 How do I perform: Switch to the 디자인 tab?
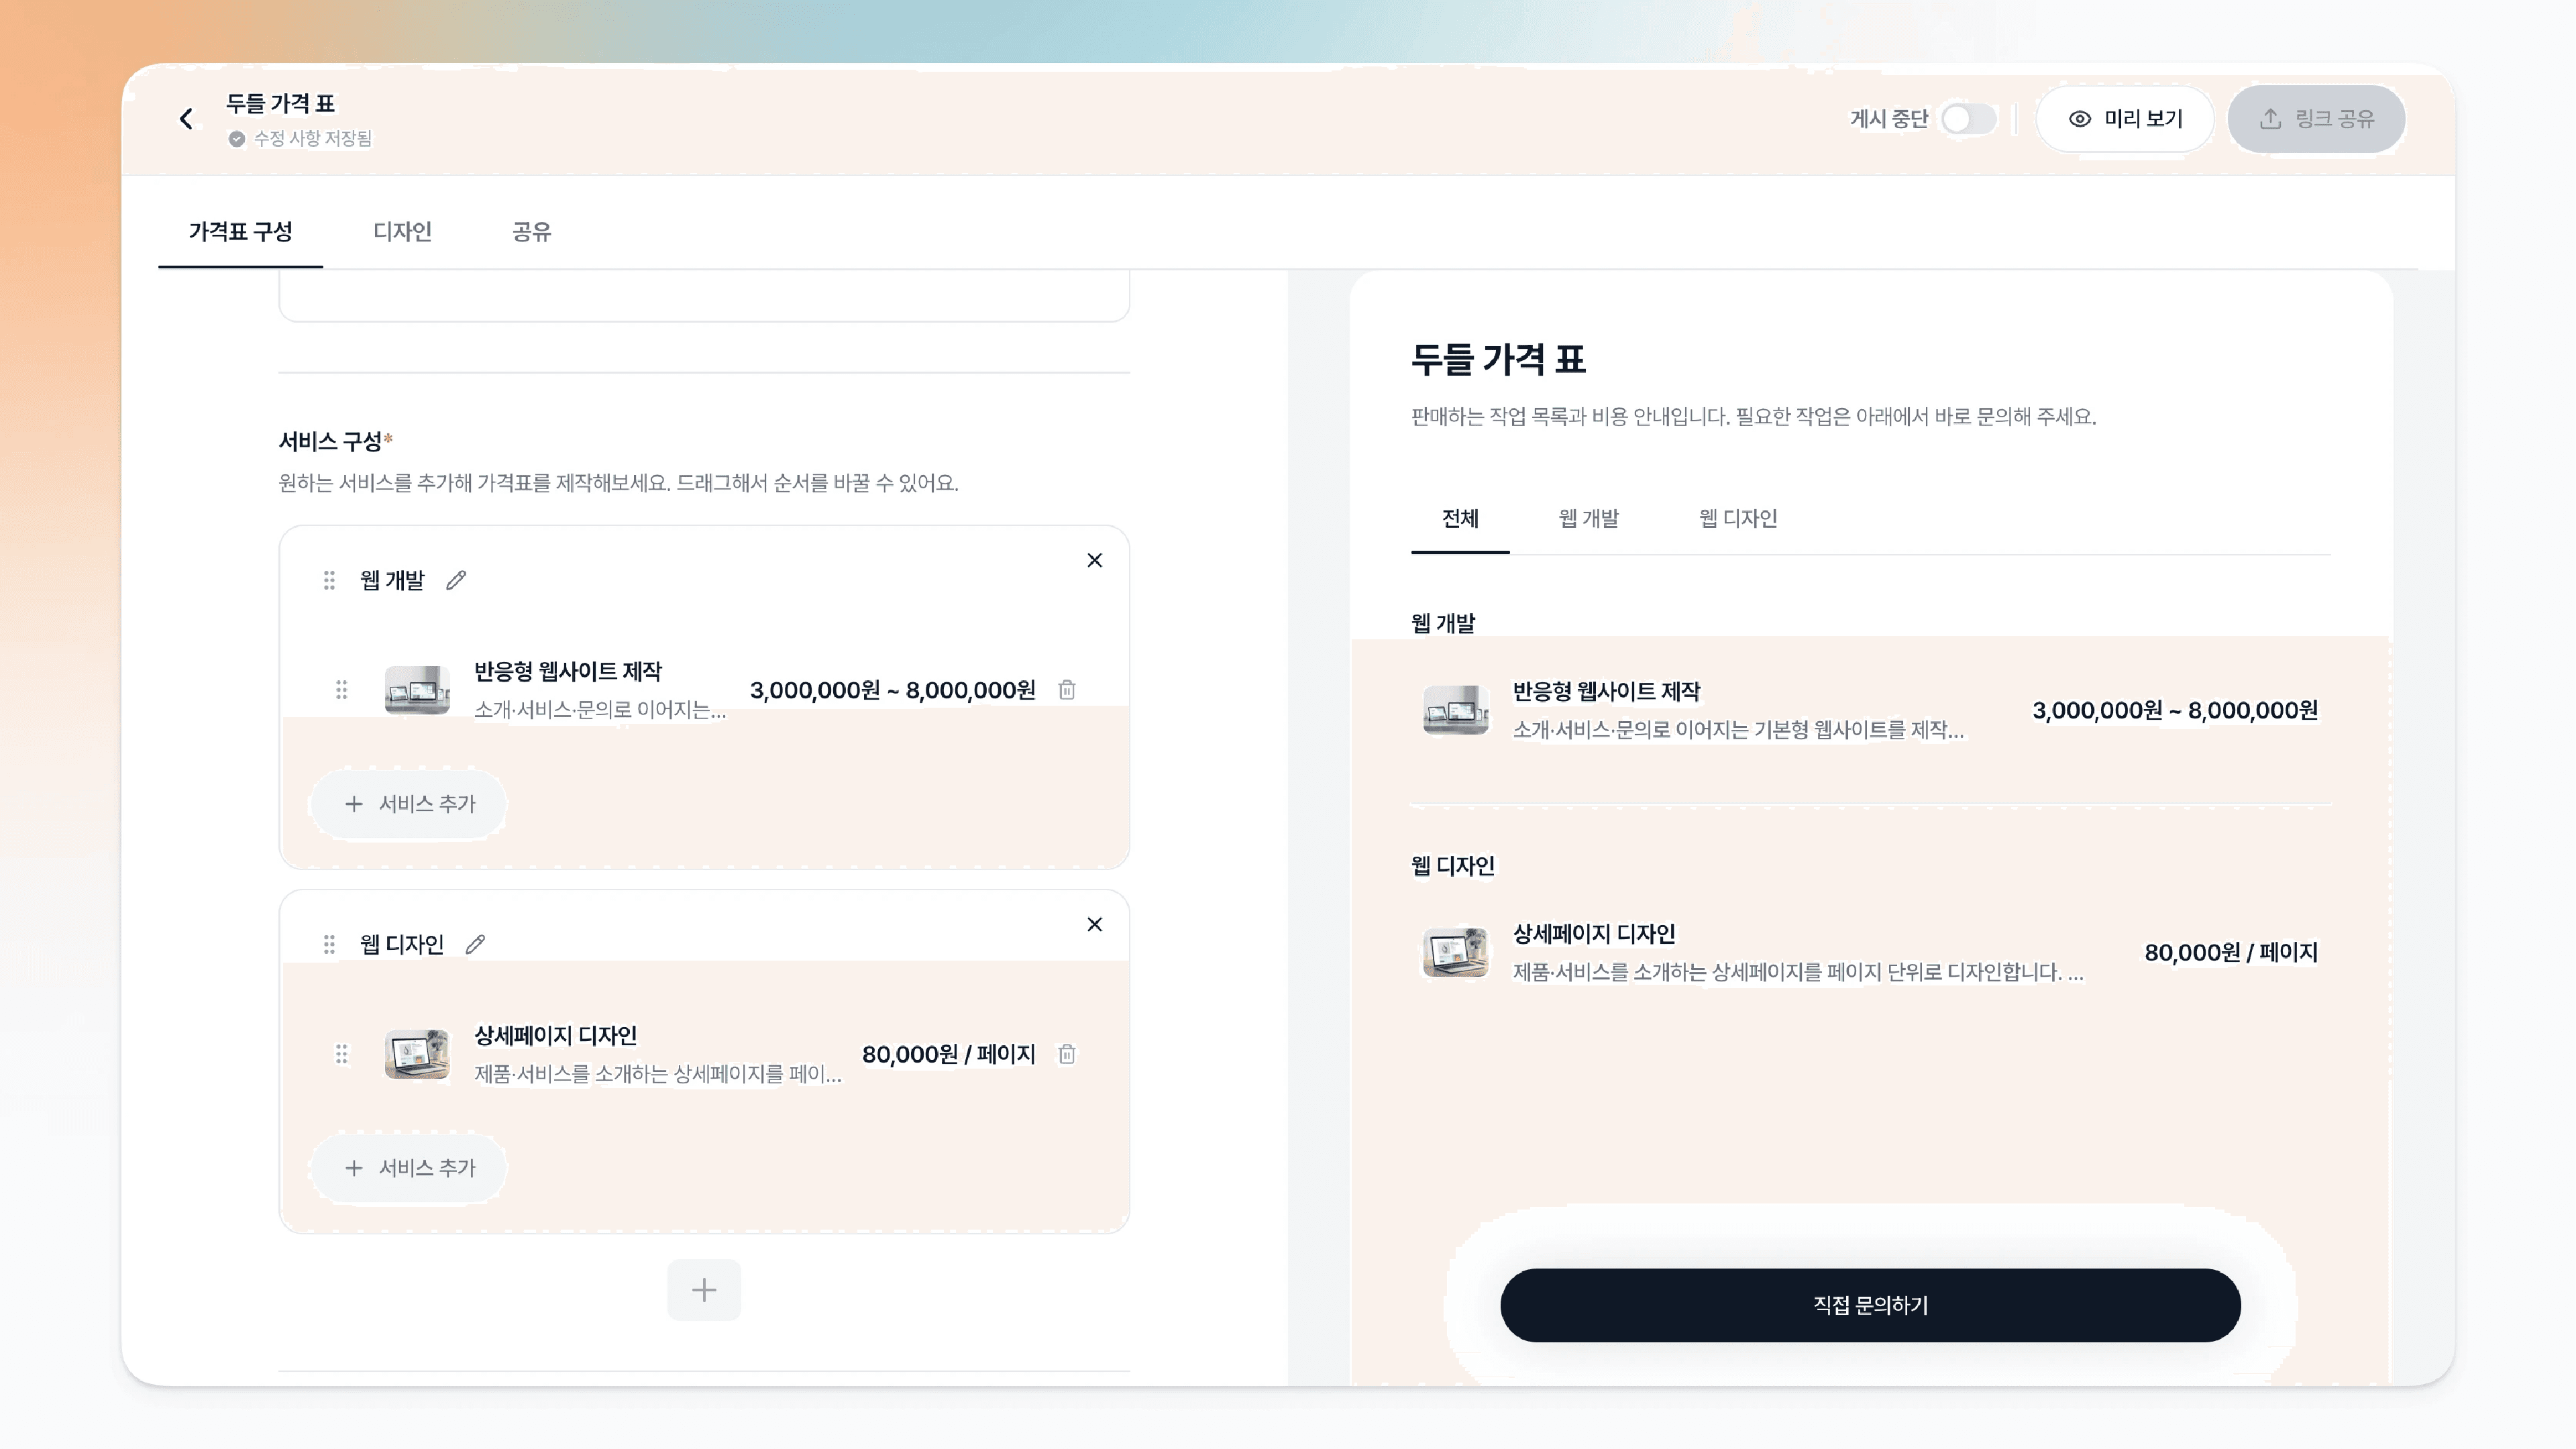point(402,232)
